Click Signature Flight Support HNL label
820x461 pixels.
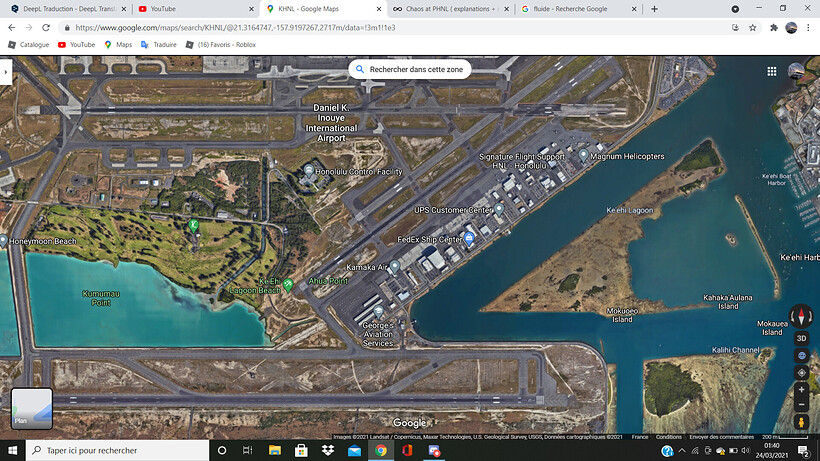coord(522,161)
